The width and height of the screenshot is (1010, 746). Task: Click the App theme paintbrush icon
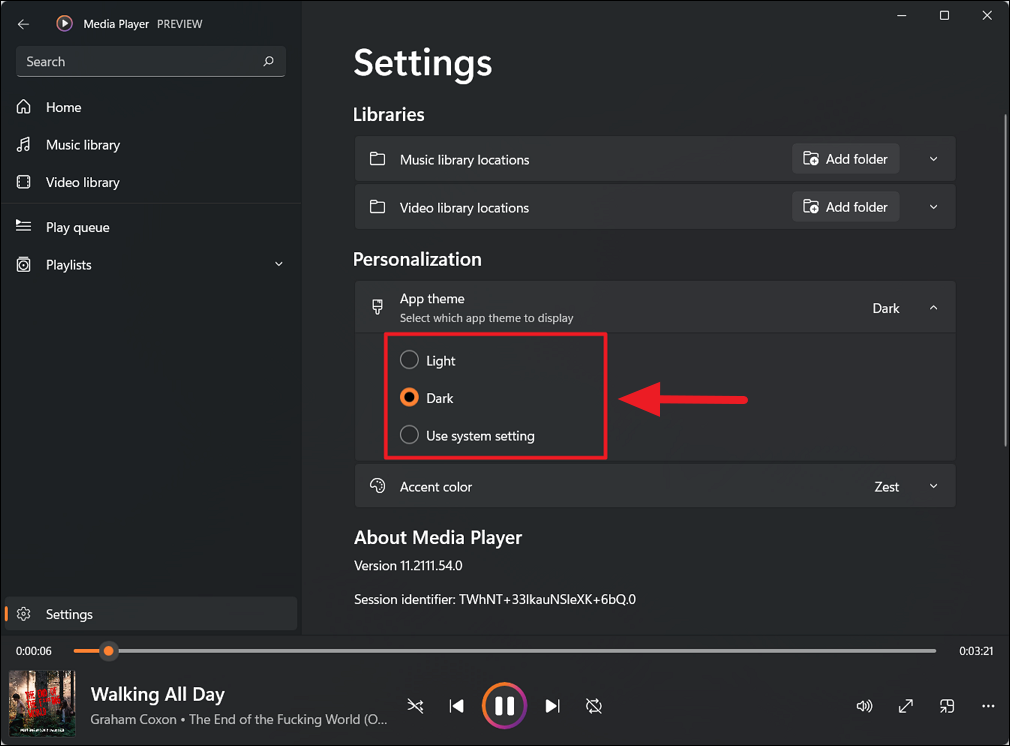pyautogui.click(x=377, y=307)
